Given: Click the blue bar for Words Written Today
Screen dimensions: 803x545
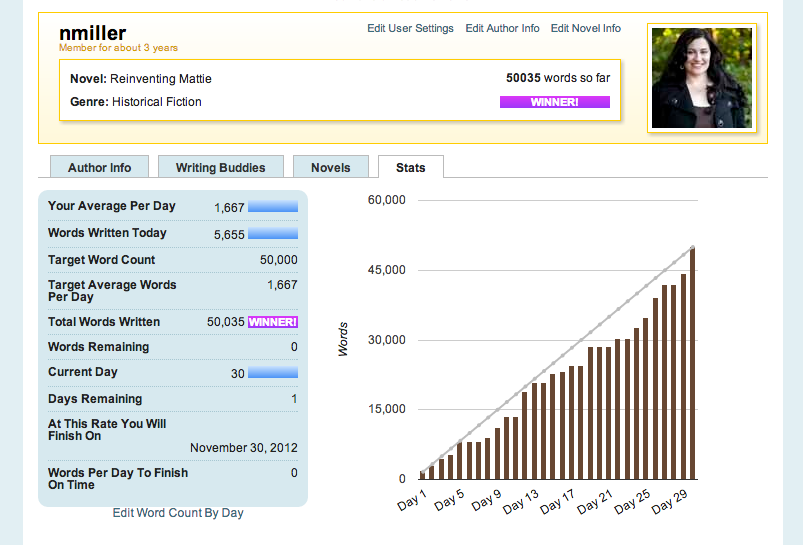Looking at the screenshot, I should (x=273, y=234).
